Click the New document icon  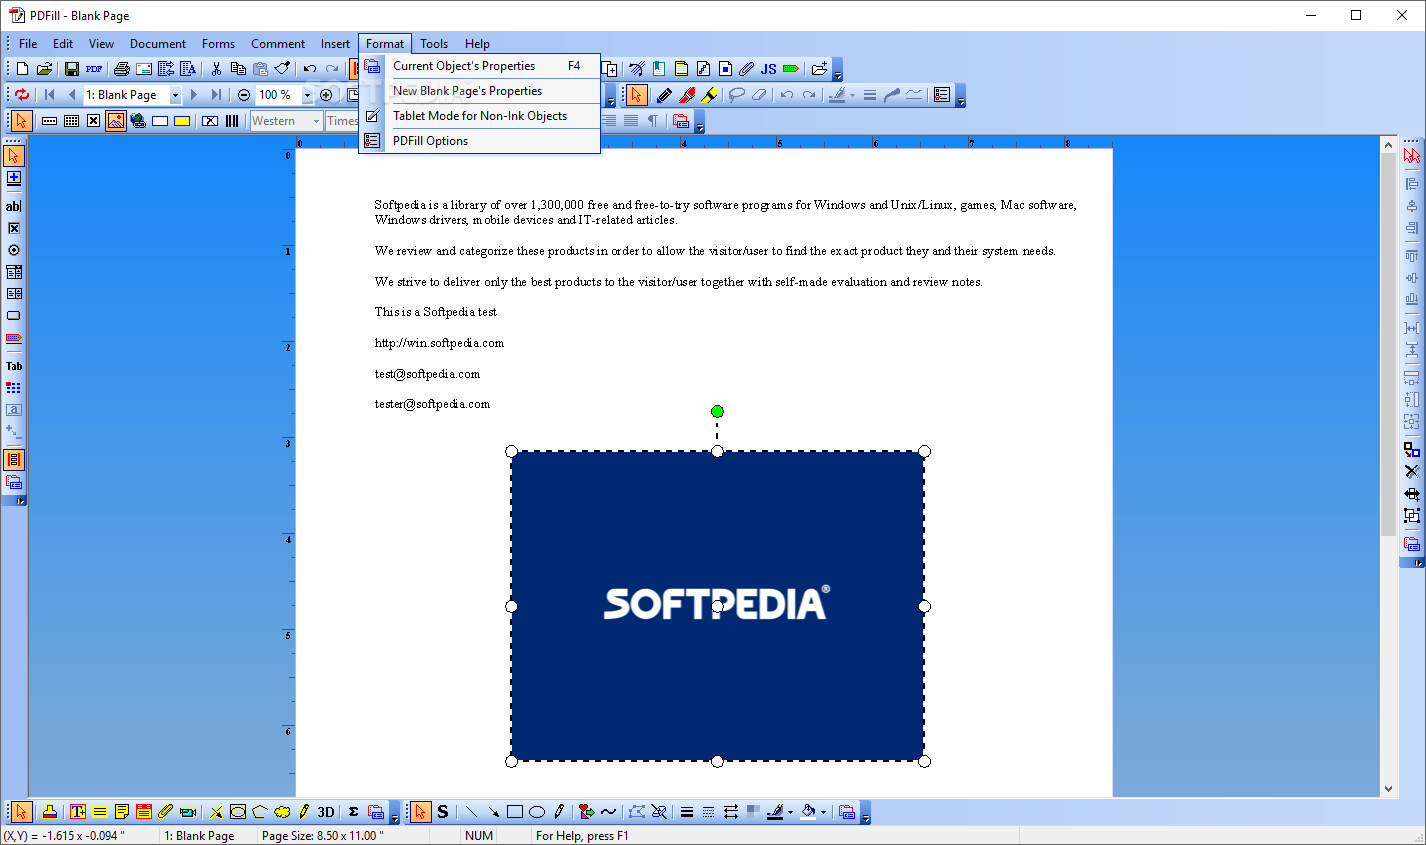[x=22, y=69]
